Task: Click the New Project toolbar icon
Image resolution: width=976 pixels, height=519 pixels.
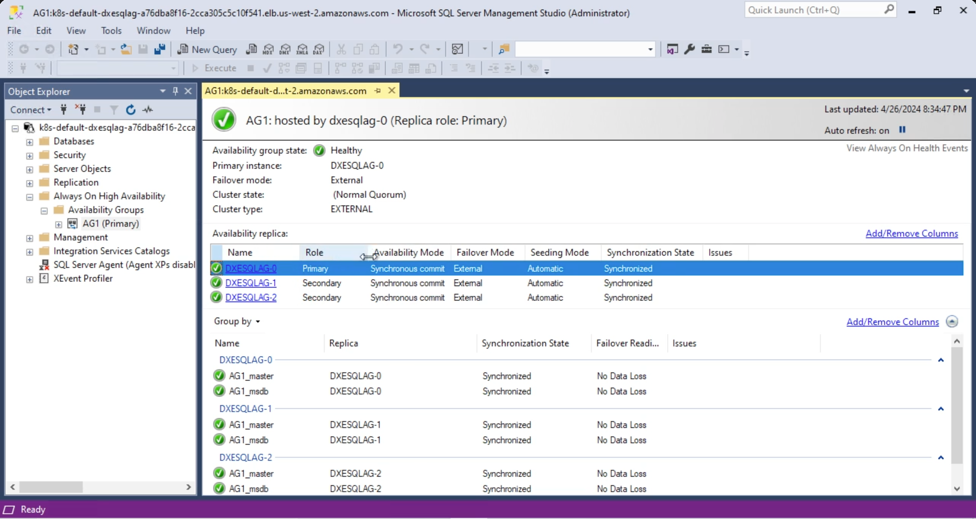Action: coord(73,49)
